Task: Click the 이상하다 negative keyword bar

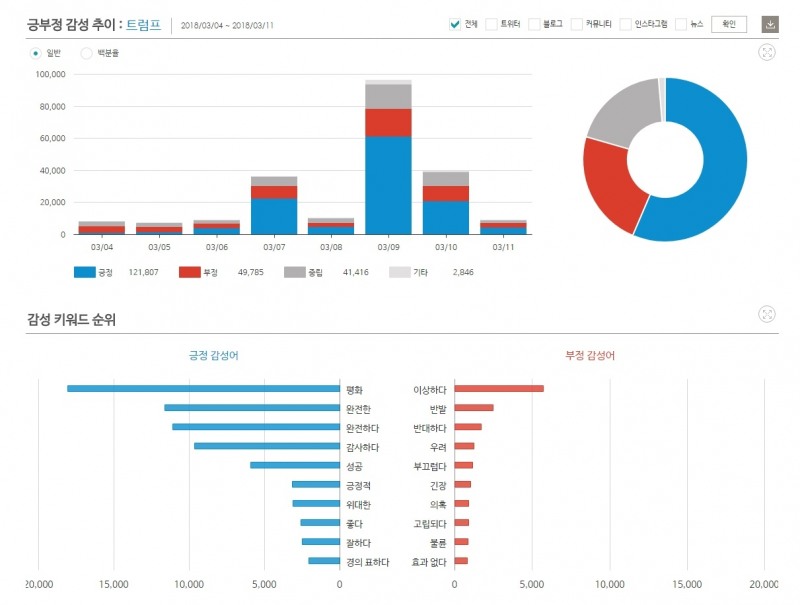Action: pos(499,389)
